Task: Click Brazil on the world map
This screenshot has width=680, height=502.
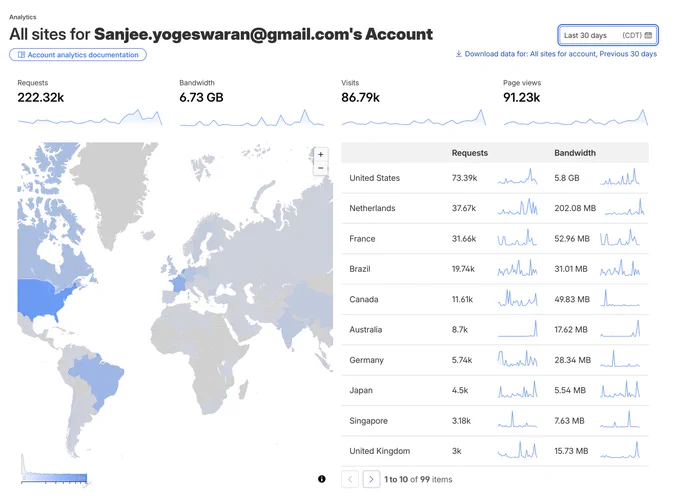Action: point(99,379)
